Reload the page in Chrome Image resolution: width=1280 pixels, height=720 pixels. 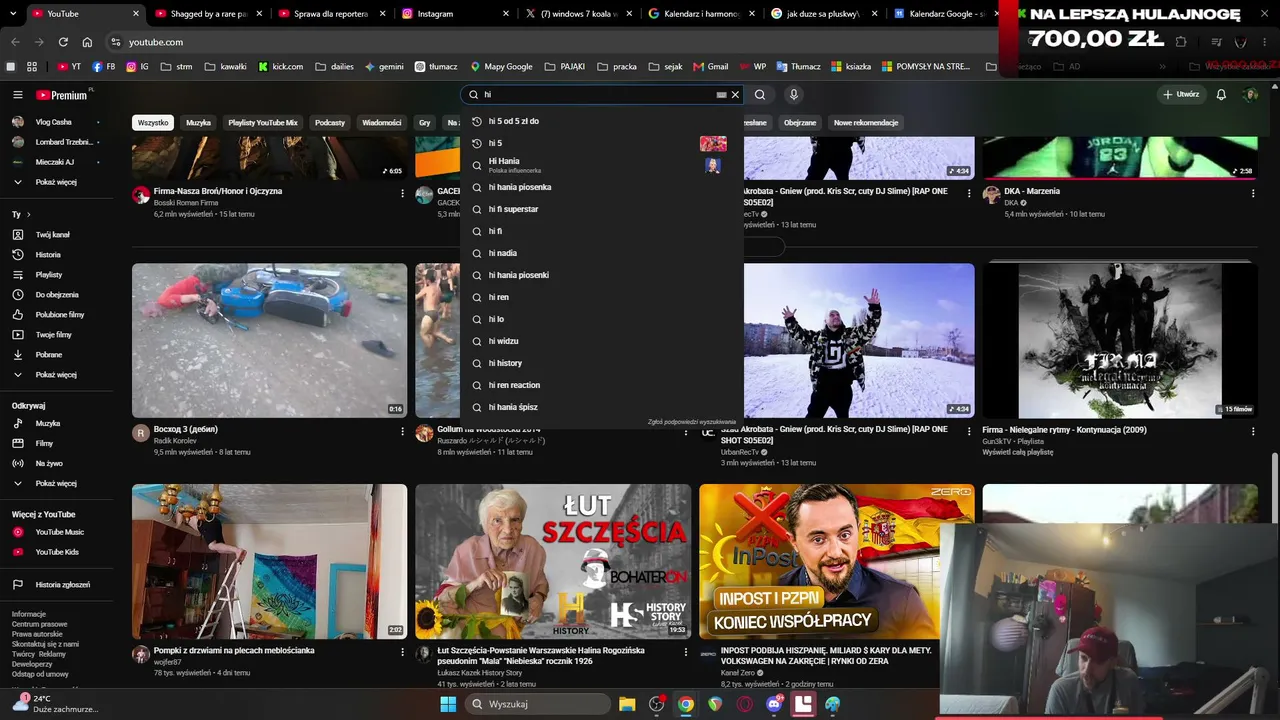click(63, 42)
